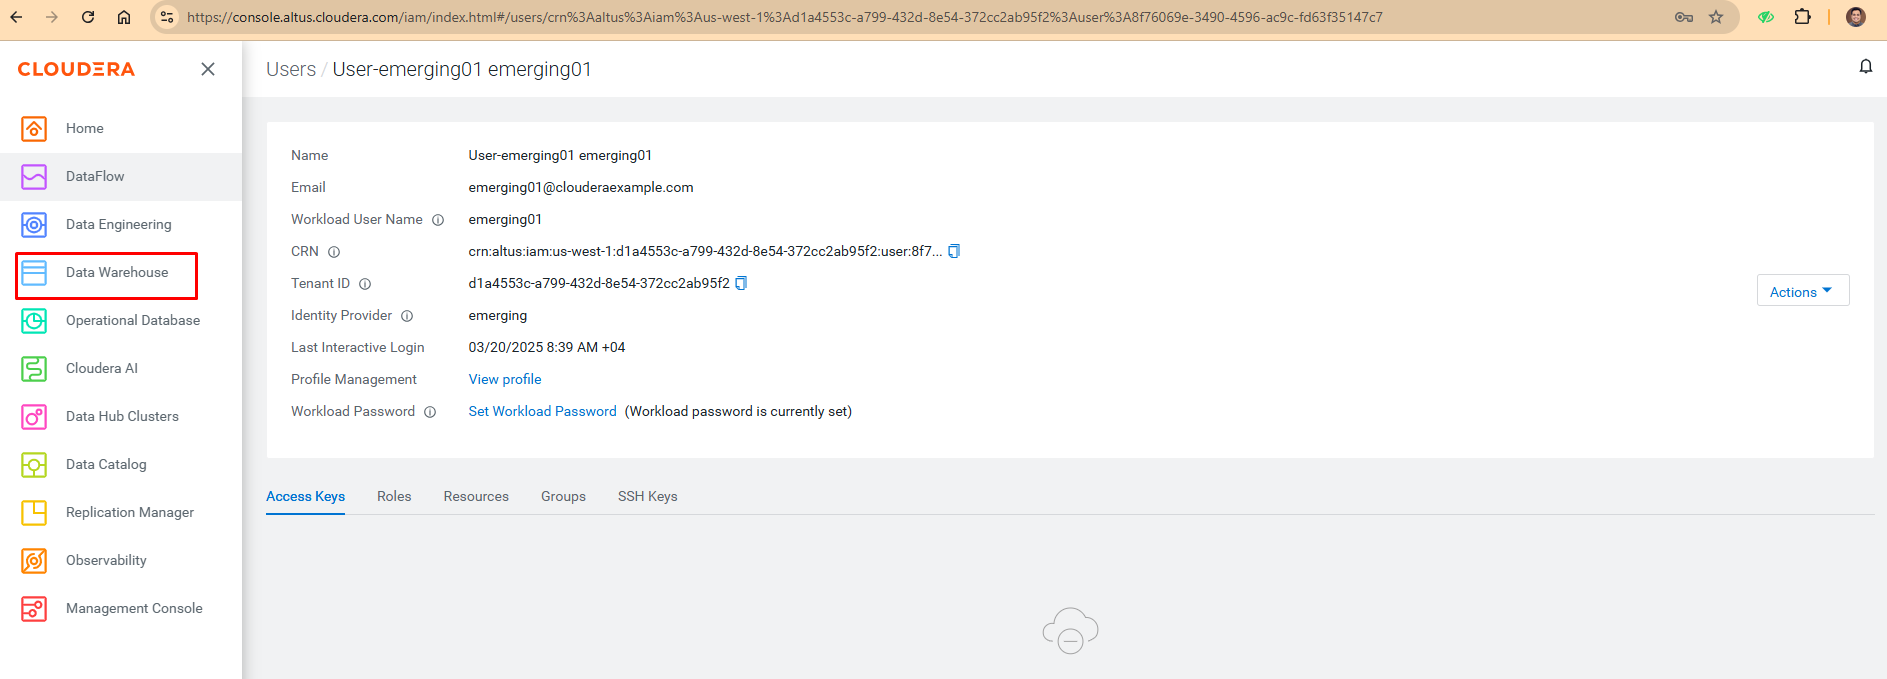Close the sidebar with the X icon

point(208,69)
